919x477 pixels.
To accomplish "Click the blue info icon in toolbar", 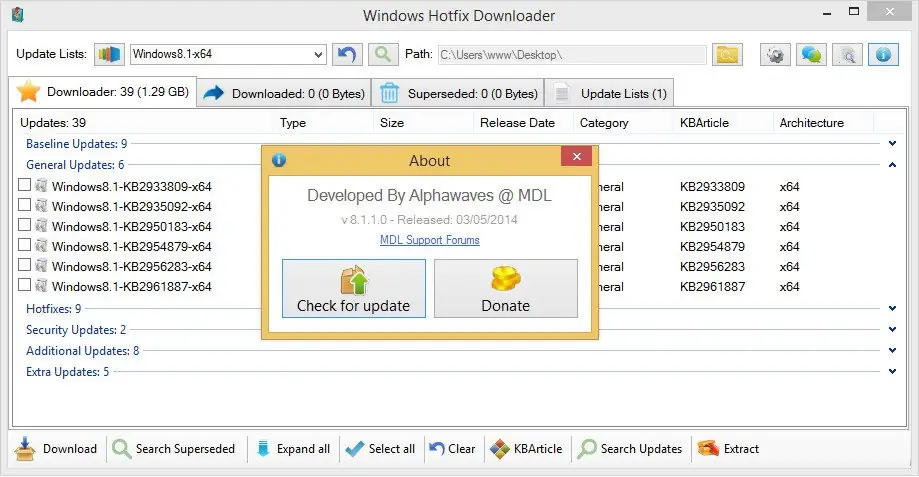I will [883, 54].
